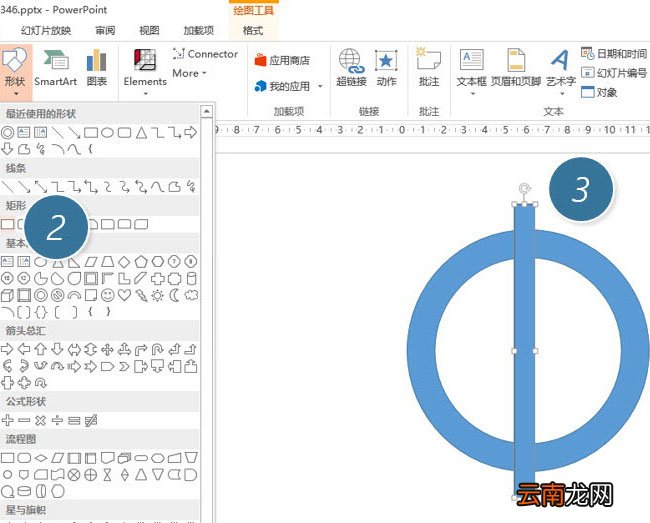Choose the Pentagon shape in basic shapes
This screenshot has width=650, height=523.
point(141,262)
